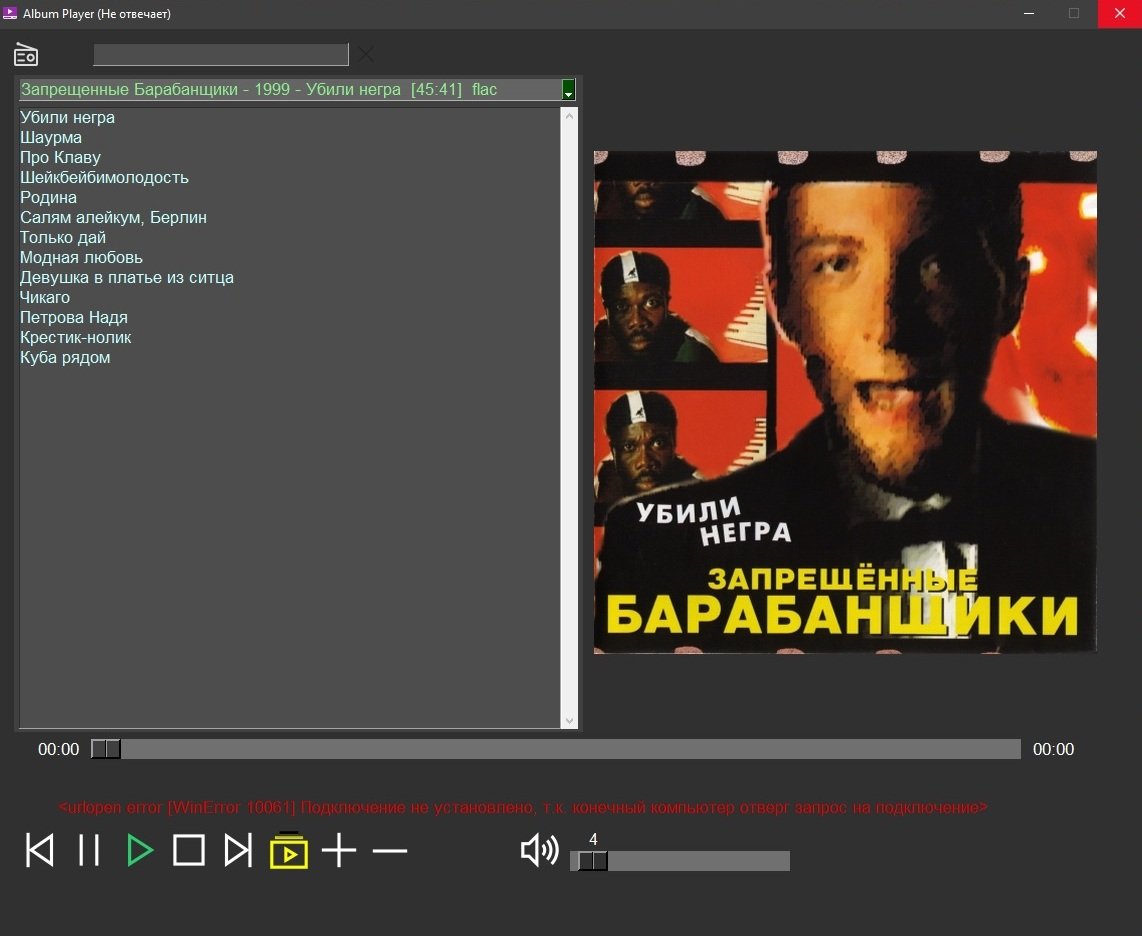Viewport: 1142px width, 936px height.
Task: Select album entry Запрещенные Барабанщики - 1999
Action: 291,90
